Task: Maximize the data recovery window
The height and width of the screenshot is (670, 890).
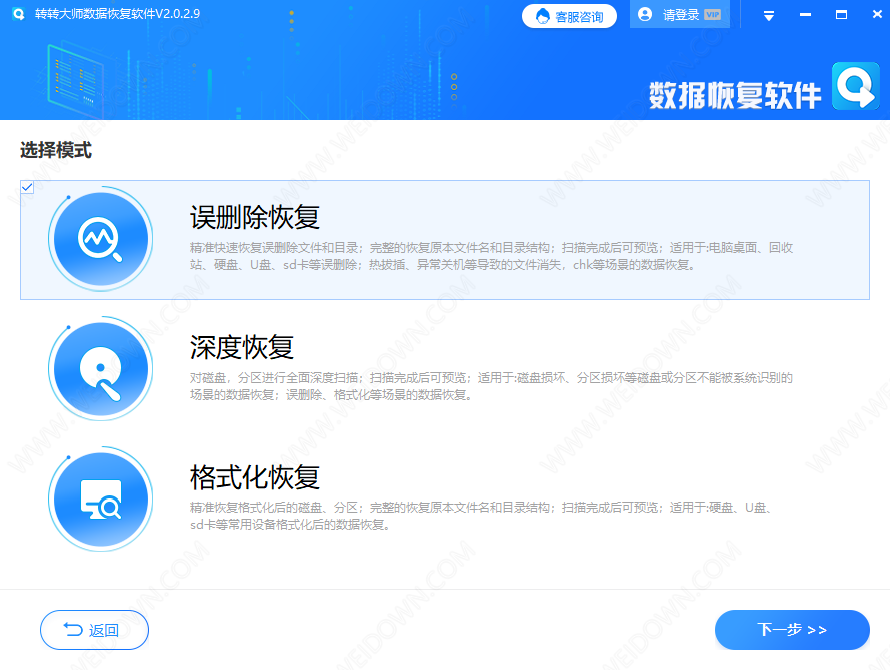Action: [842, 15]
